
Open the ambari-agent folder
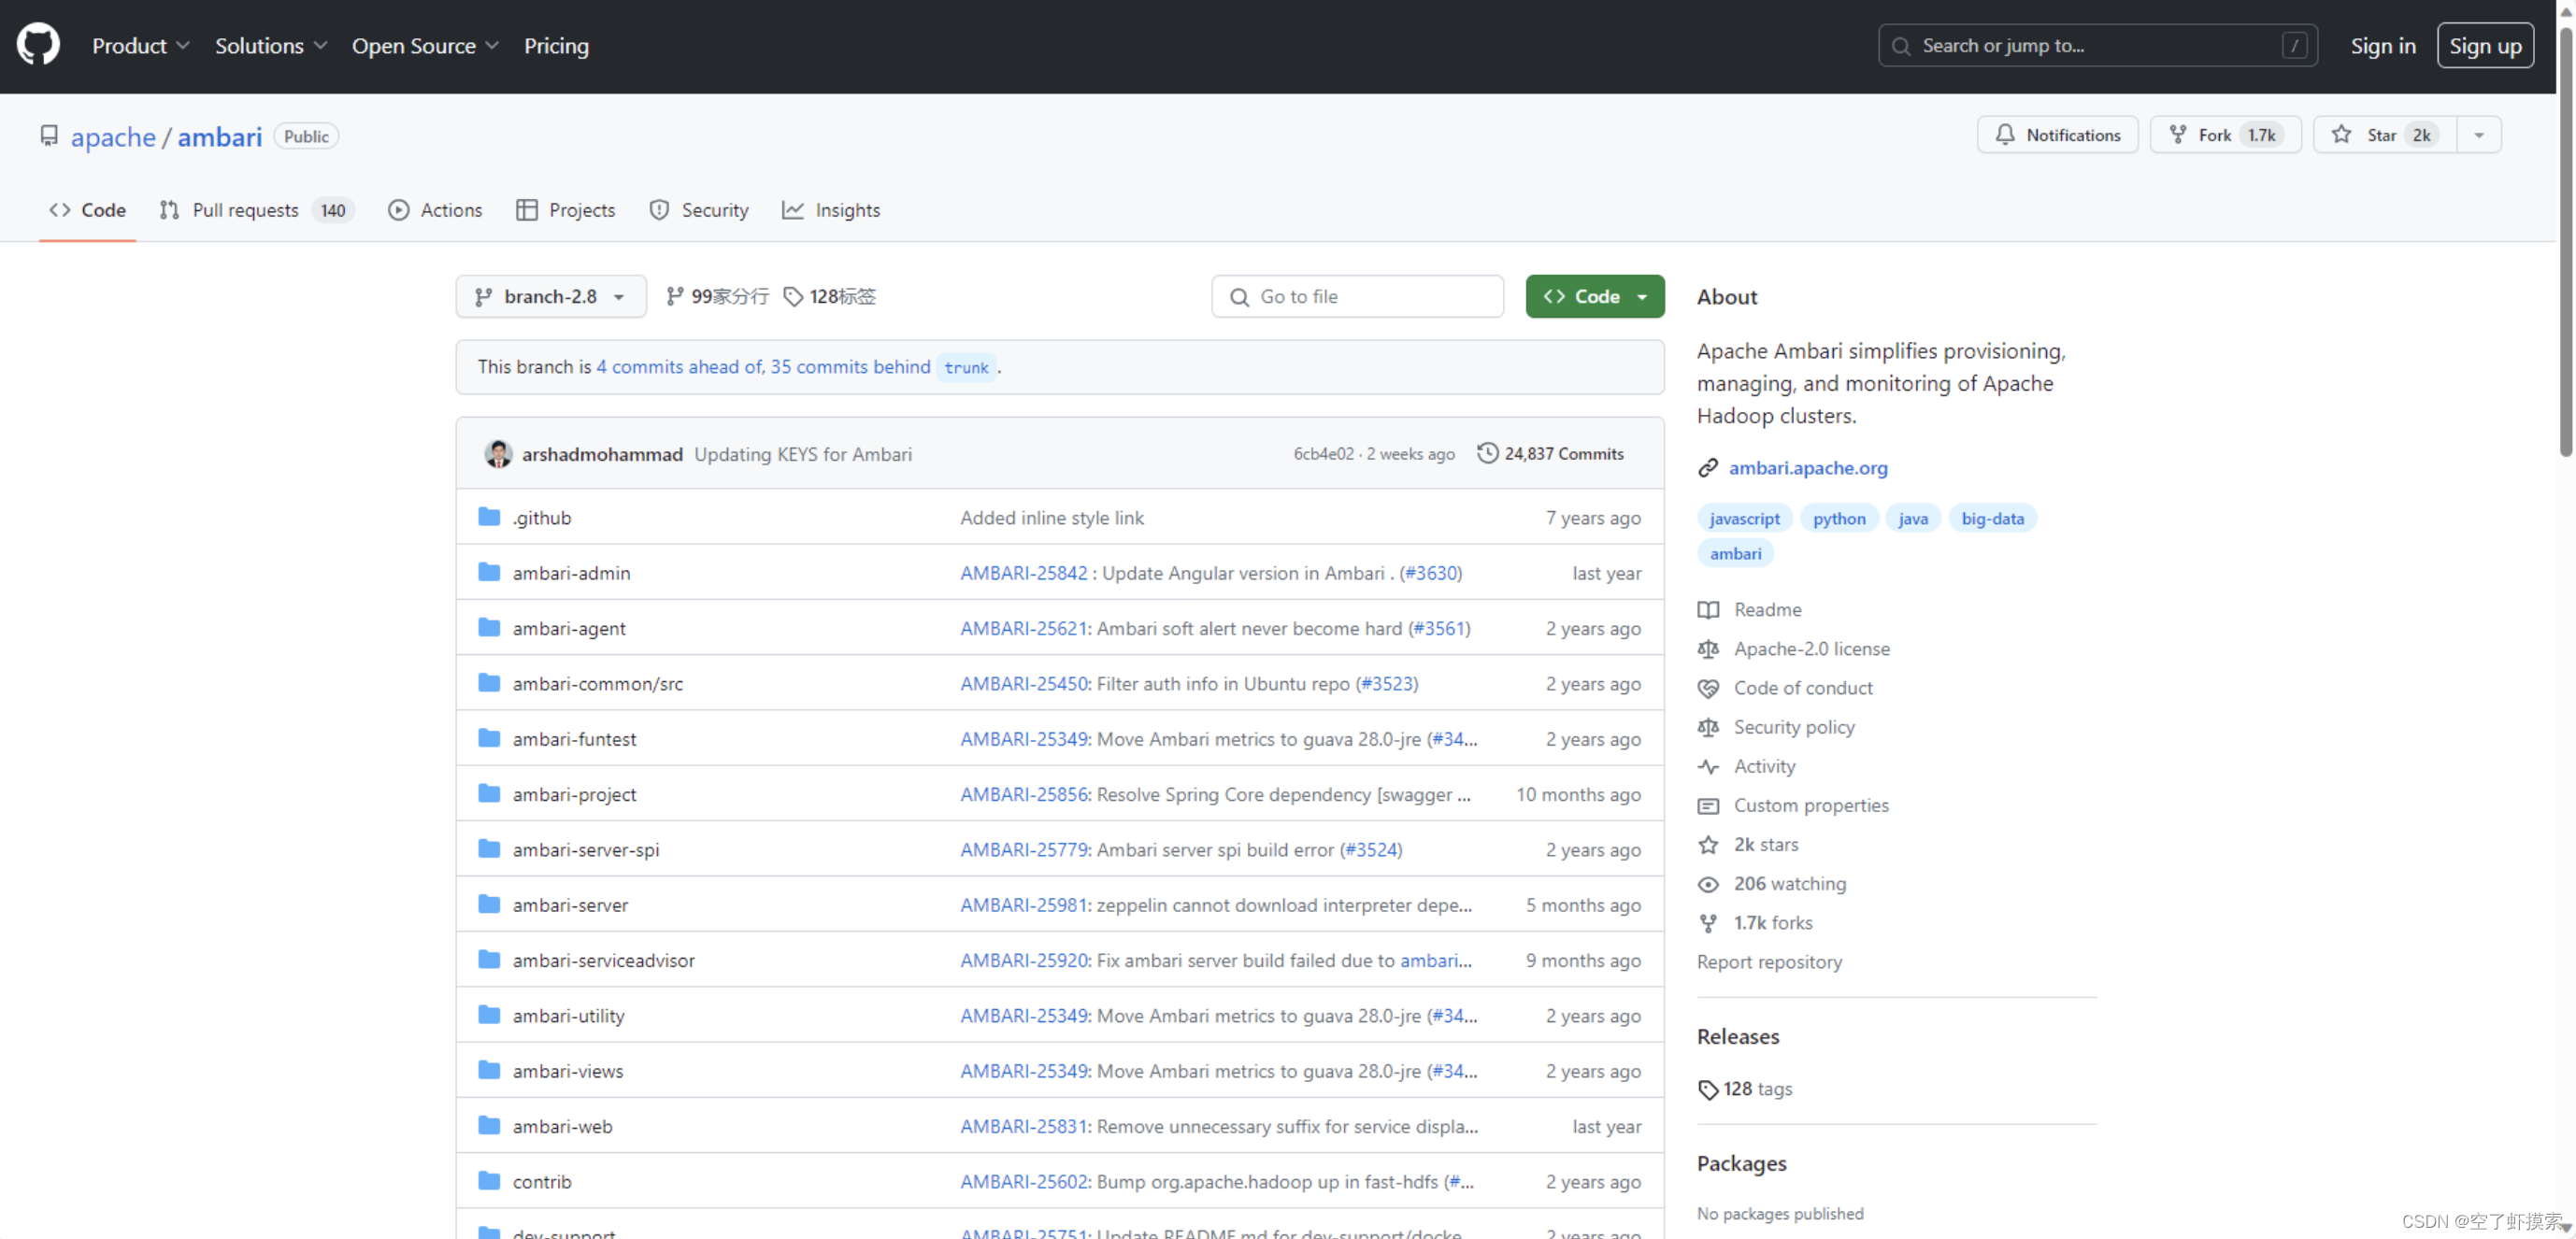569,628
